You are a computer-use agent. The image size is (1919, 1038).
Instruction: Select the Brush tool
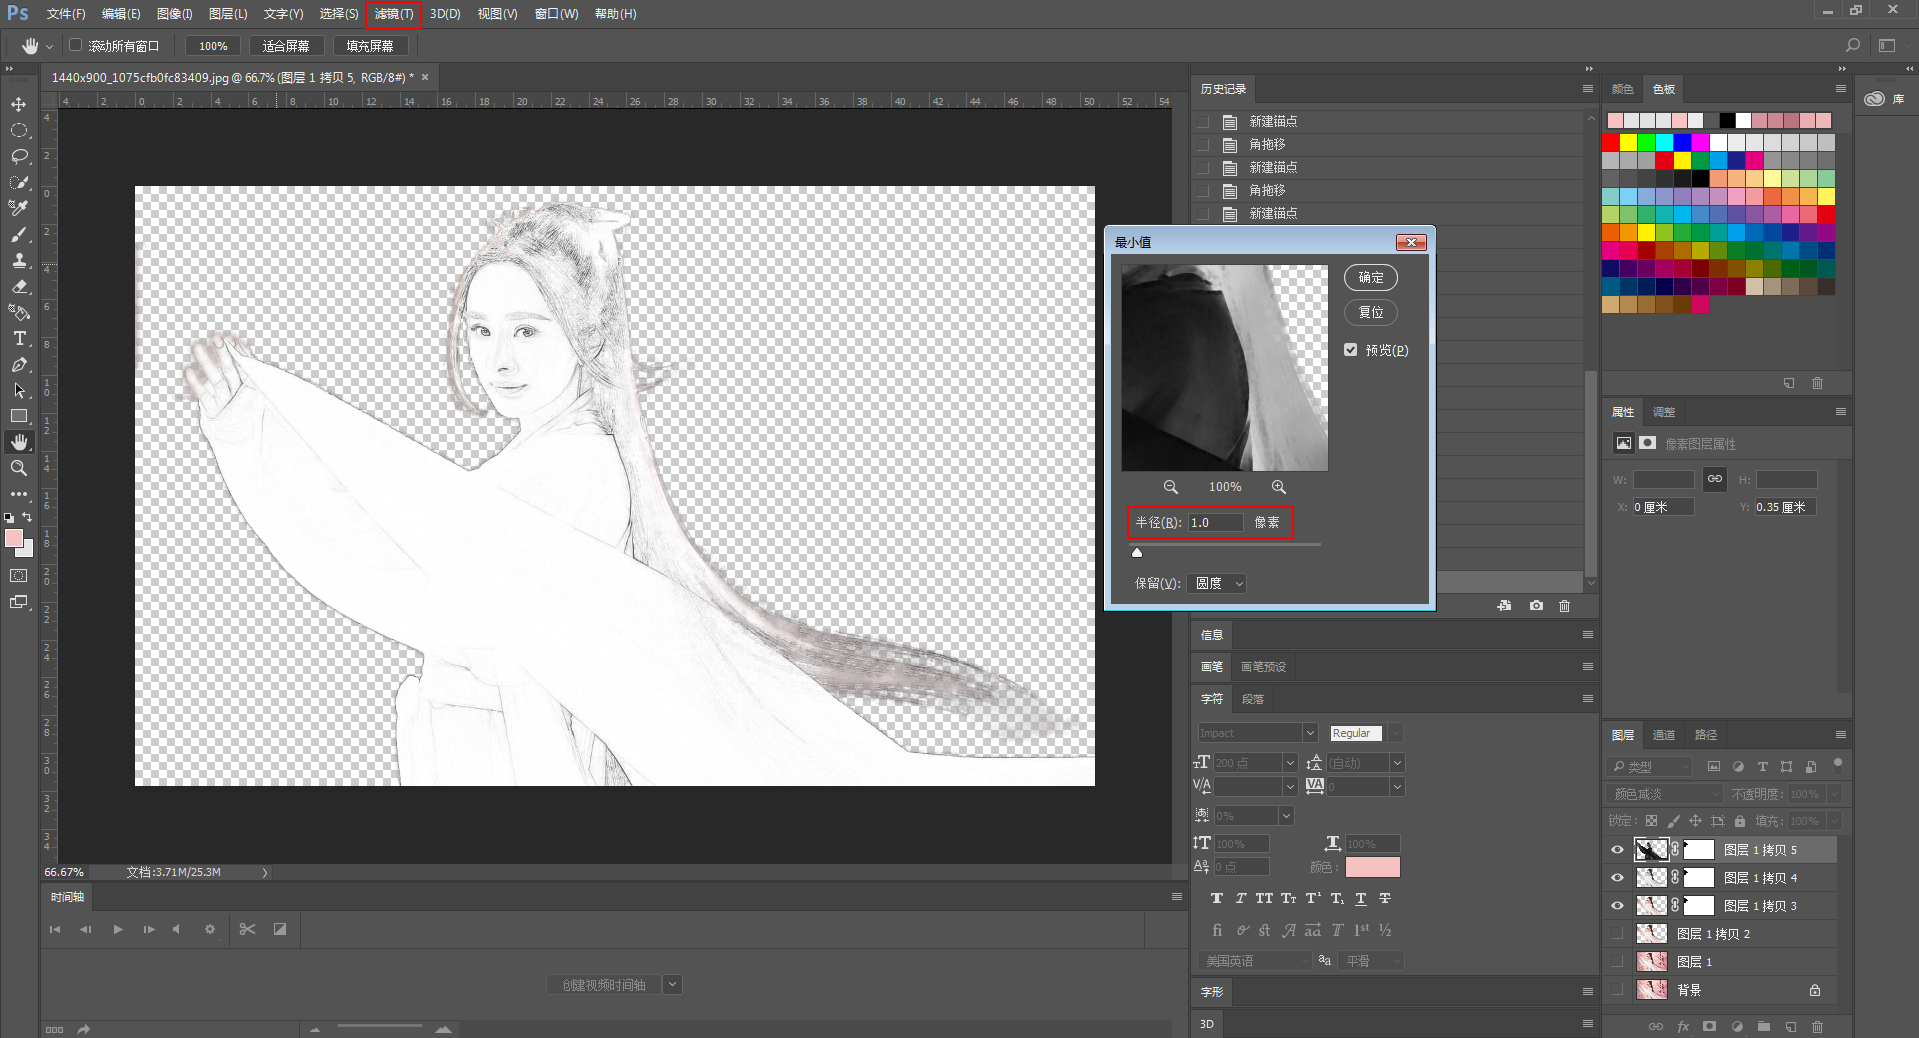pos(19,234)
